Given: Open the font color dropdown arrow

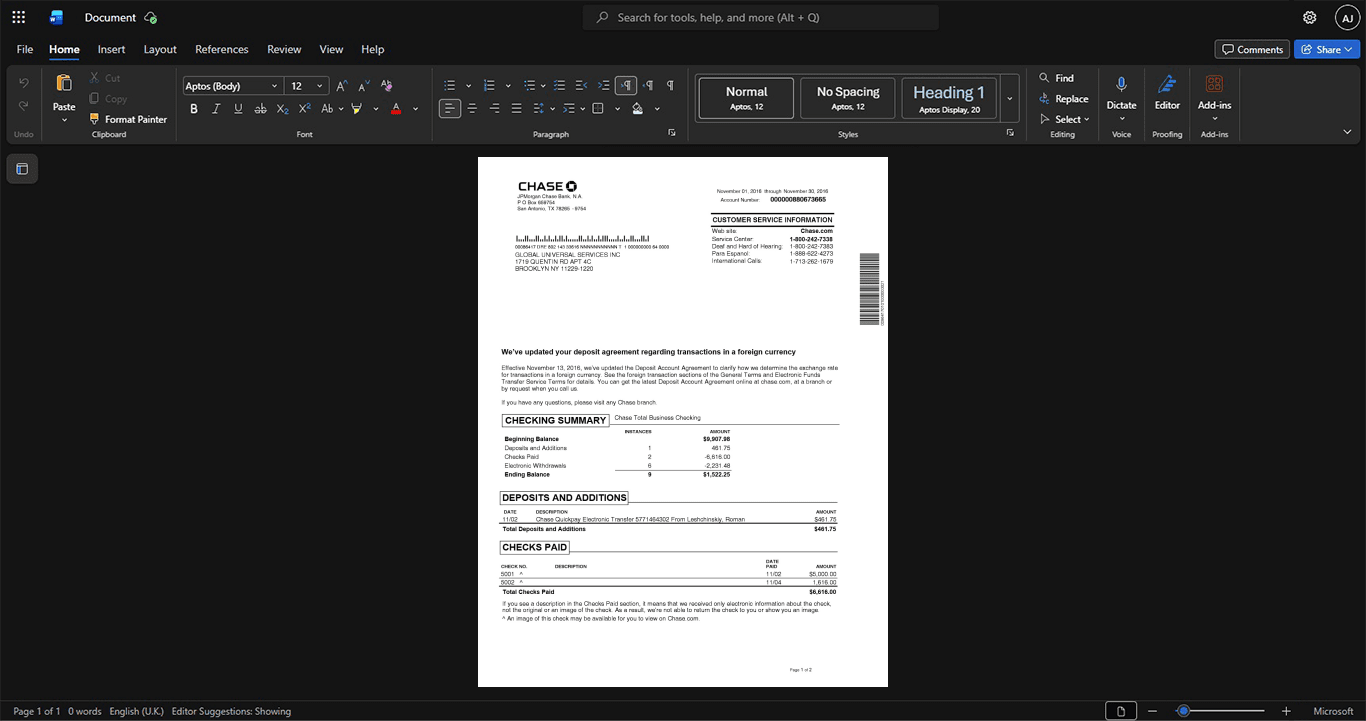Looking at the screenshot, I should click(415, 108).
